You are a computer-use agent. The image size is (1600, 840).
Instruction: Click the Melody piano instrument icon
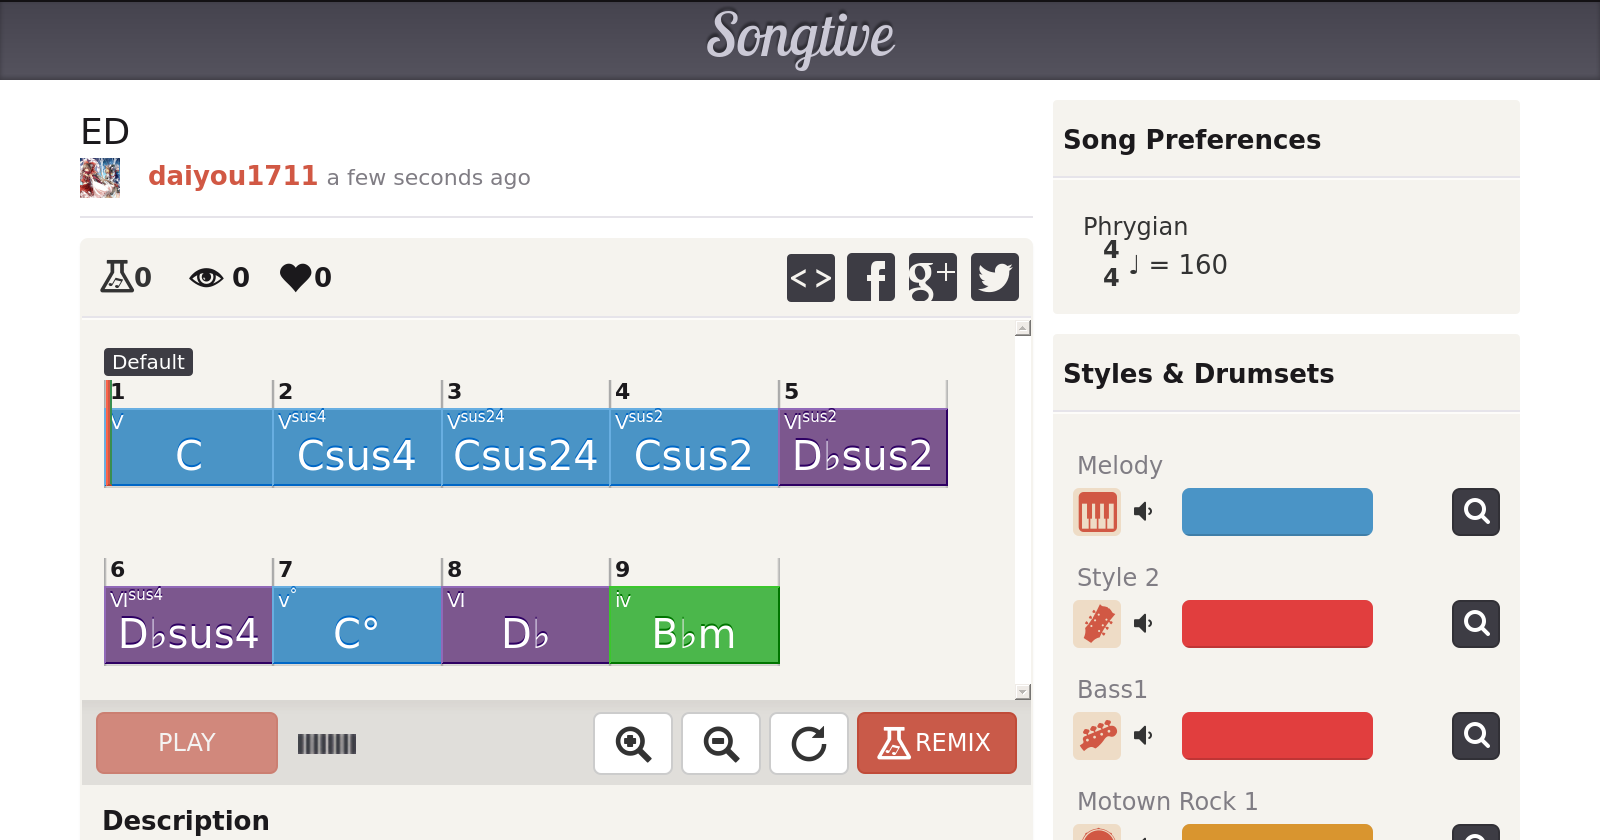pos(1097,512)
